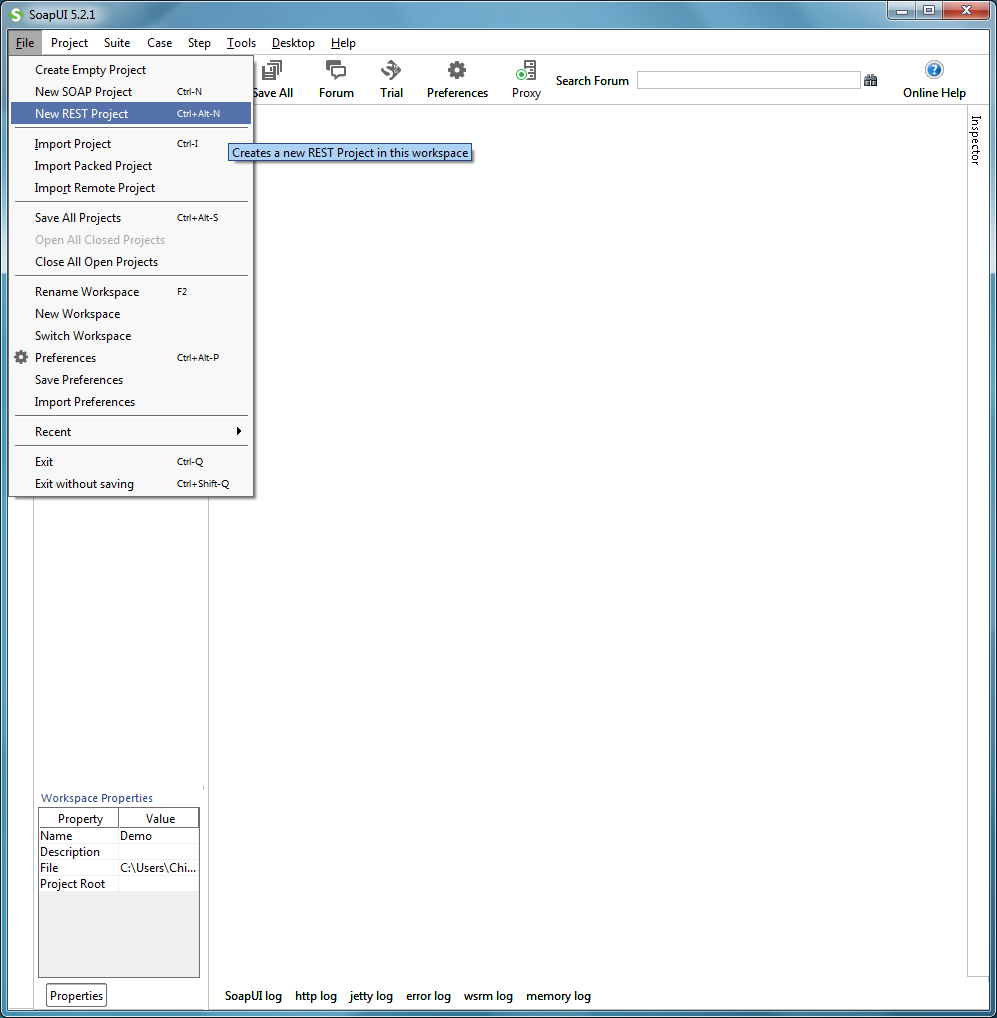Minimize the SoapUI window
This screenshot has width=997, height=1018.
902,11
